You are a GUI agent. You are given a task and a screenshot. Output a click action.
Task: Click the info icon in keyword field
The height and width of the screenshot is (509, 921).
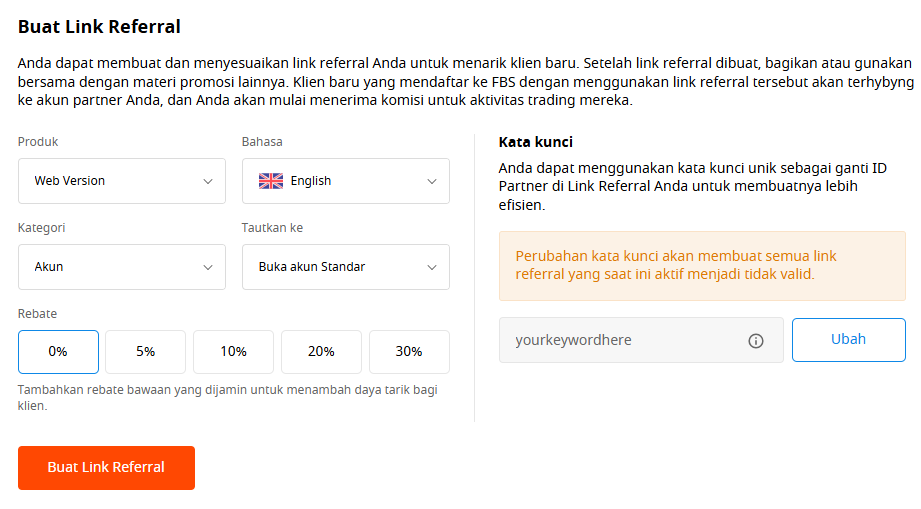[755, 341]
